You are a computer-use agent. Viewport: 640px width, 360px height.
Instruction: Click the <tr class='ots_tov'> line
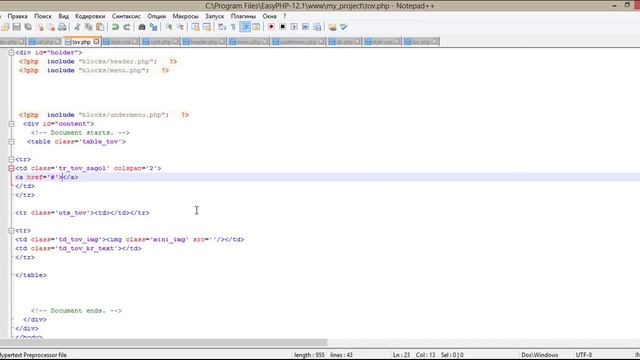coord(82,213)
